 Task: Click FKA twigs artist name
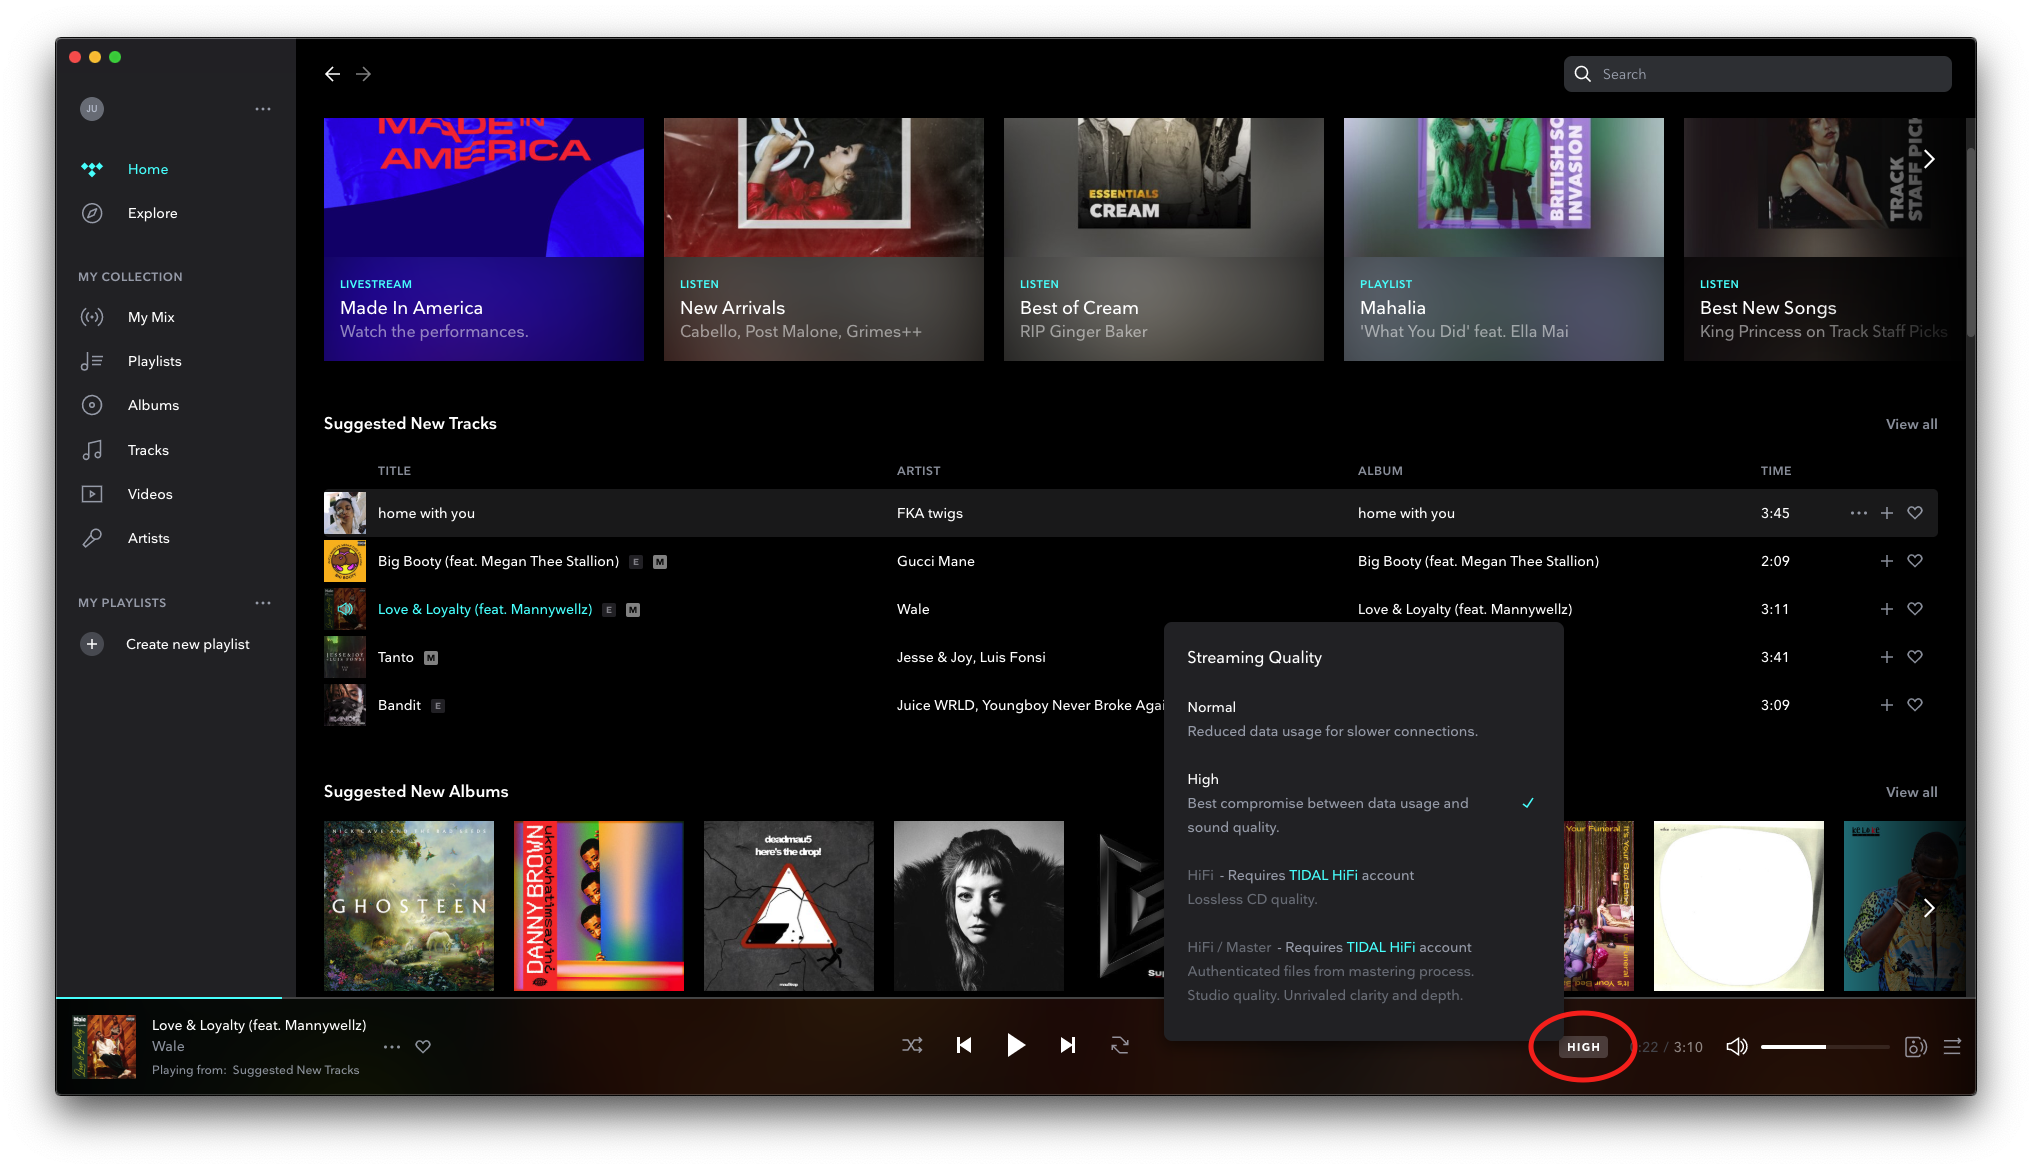point(929,513)
